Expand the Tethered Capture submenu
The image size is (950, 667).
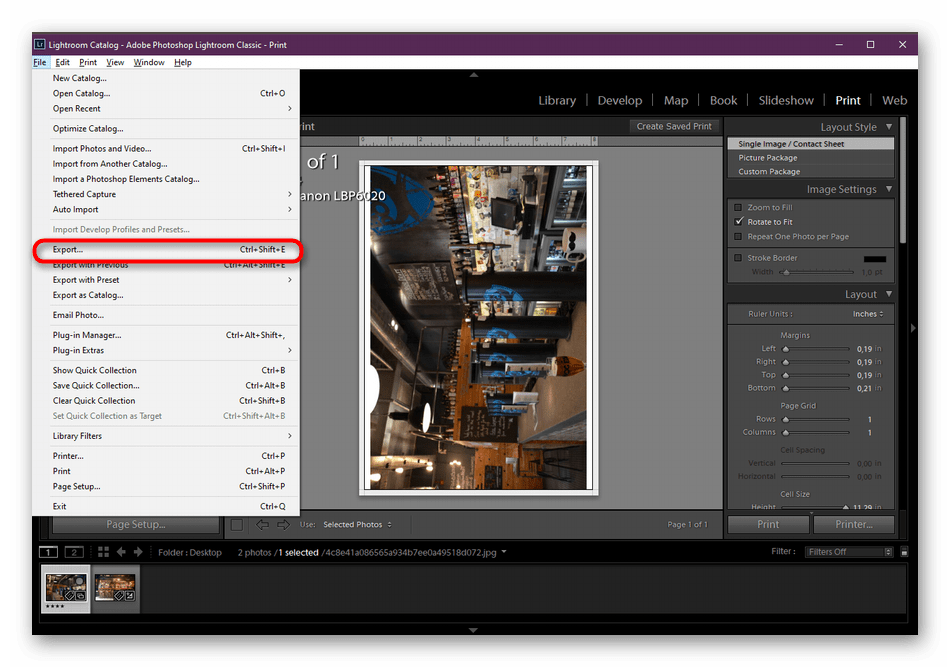tap(167, 194)
